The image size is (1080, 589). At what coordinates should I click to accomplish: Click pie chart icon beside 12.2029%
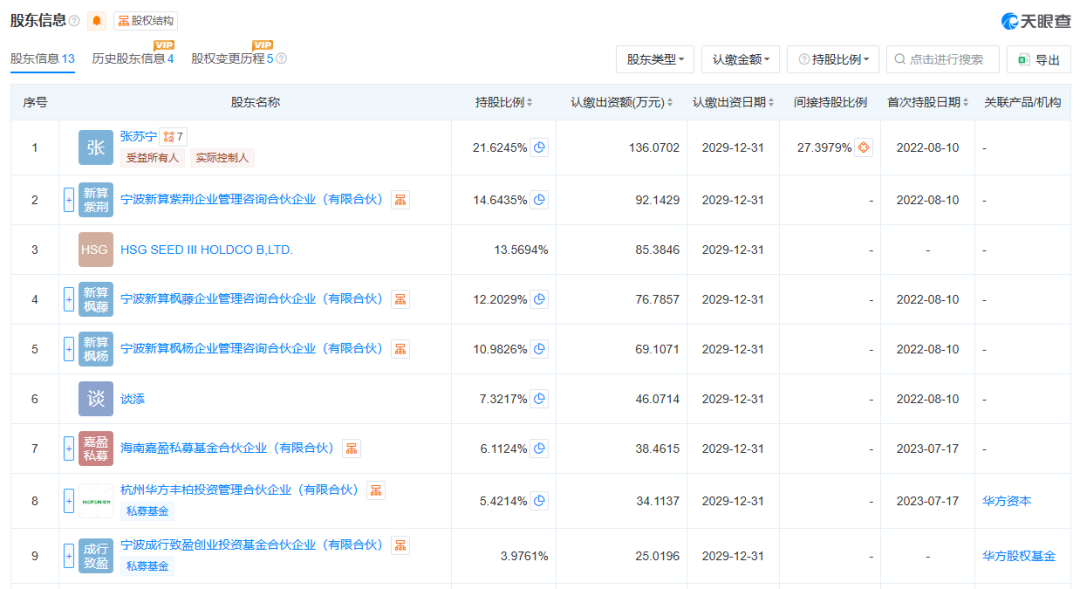click(x=539, y=300)
